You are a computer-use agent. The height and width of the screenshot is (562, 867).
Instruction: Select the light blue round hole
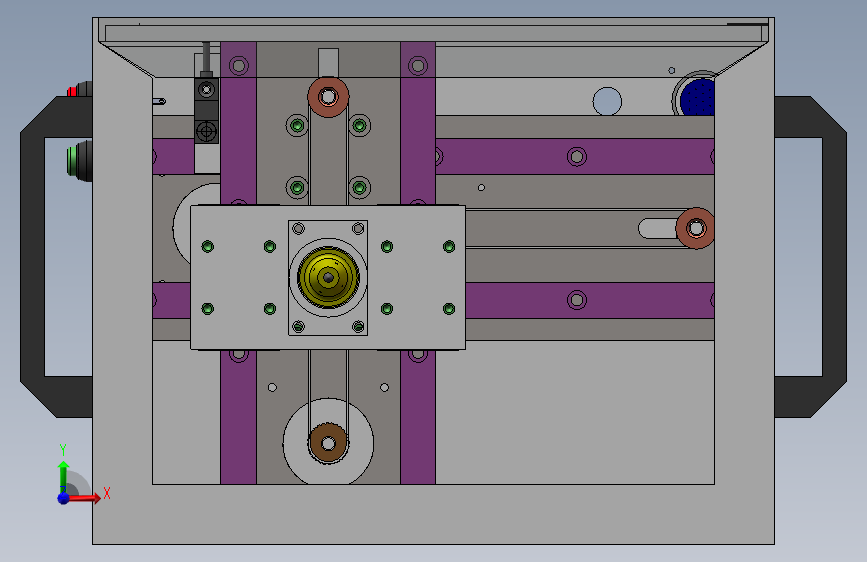(607, 102)
